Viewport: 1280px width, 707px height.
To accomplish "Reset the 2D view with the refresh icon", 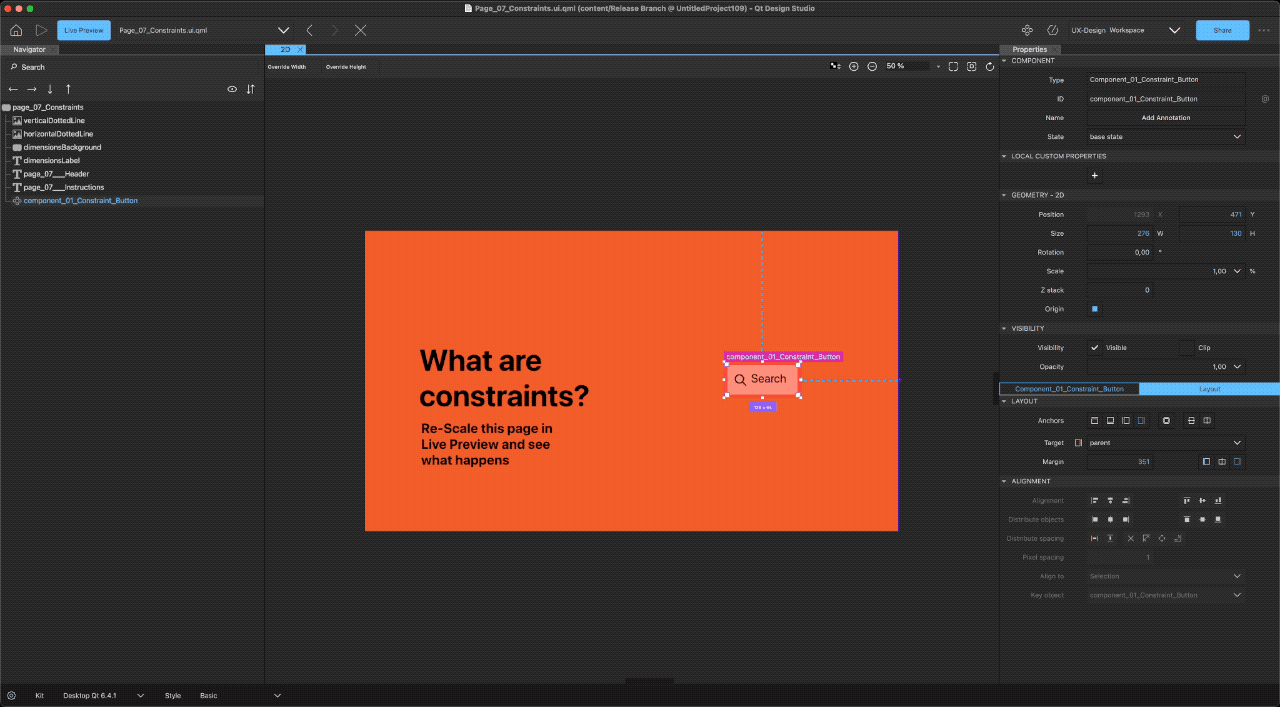I will pos(990,66).
